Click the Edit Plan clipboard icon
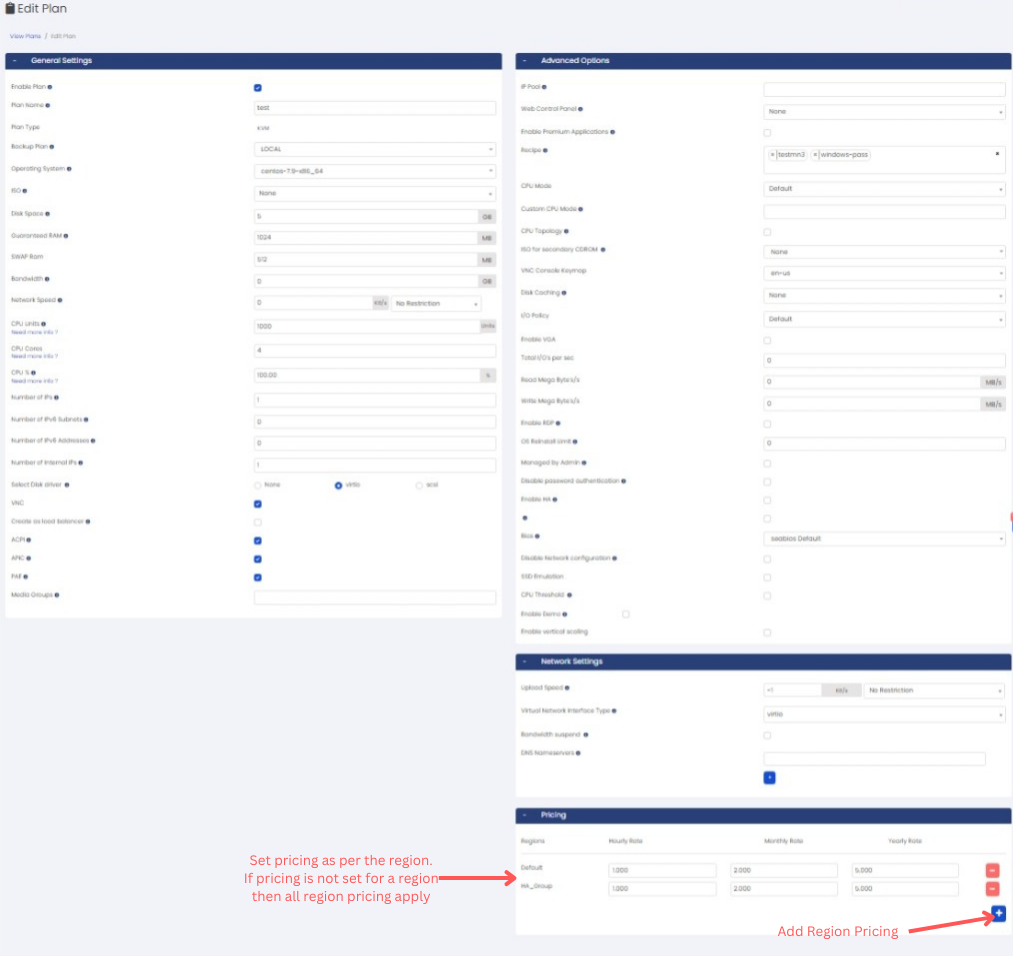 [x=12, y=8]
